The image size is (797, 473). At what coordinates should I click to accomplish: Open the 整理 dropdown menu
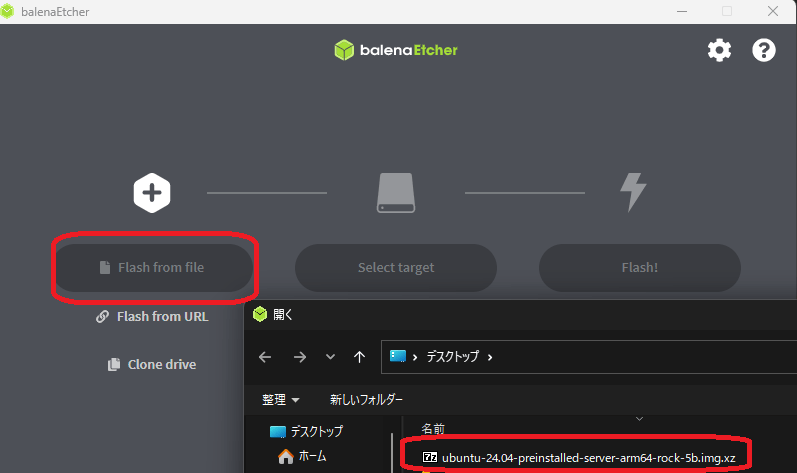tap(281, 400)
